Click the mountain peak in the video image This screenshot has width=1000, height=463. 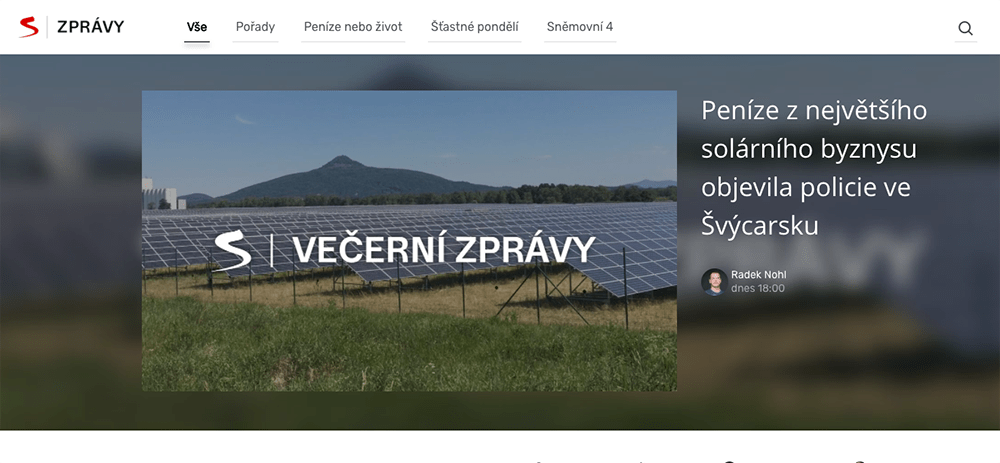tap(342, 161)
